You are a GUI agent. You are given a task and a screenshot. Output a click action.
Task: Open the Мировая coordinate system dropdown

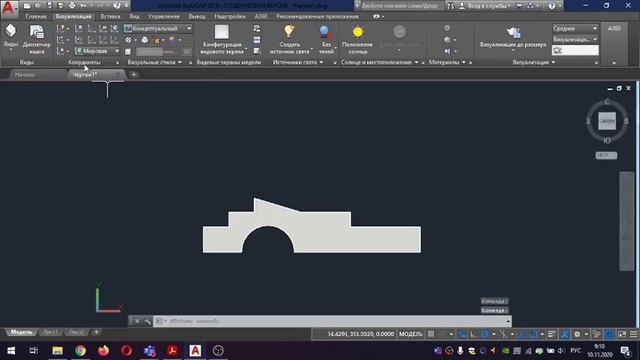98,51
